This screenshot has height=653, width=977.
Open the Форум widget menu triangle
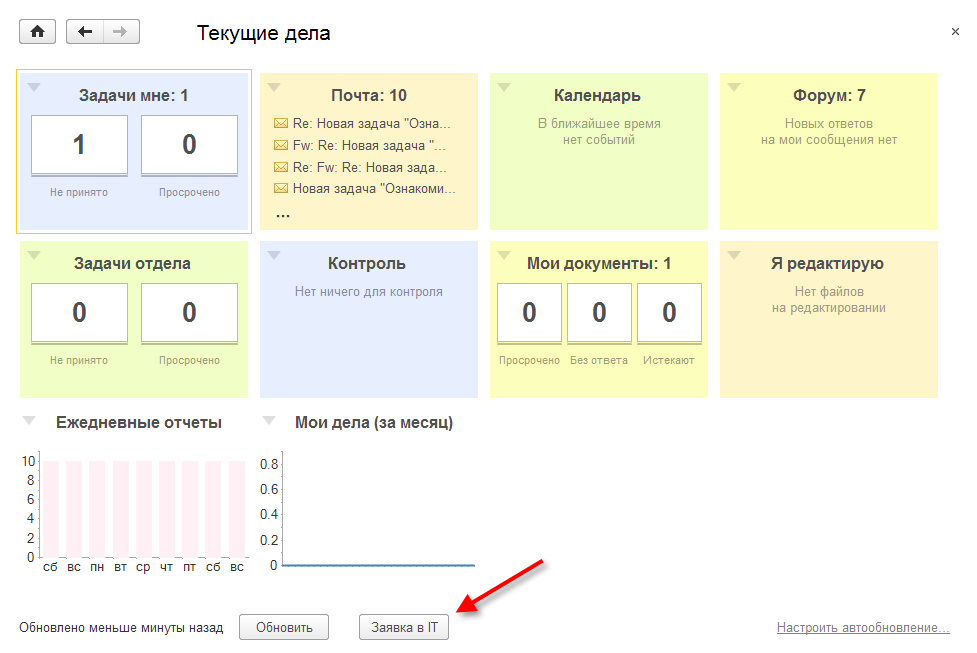pos(734,87)
